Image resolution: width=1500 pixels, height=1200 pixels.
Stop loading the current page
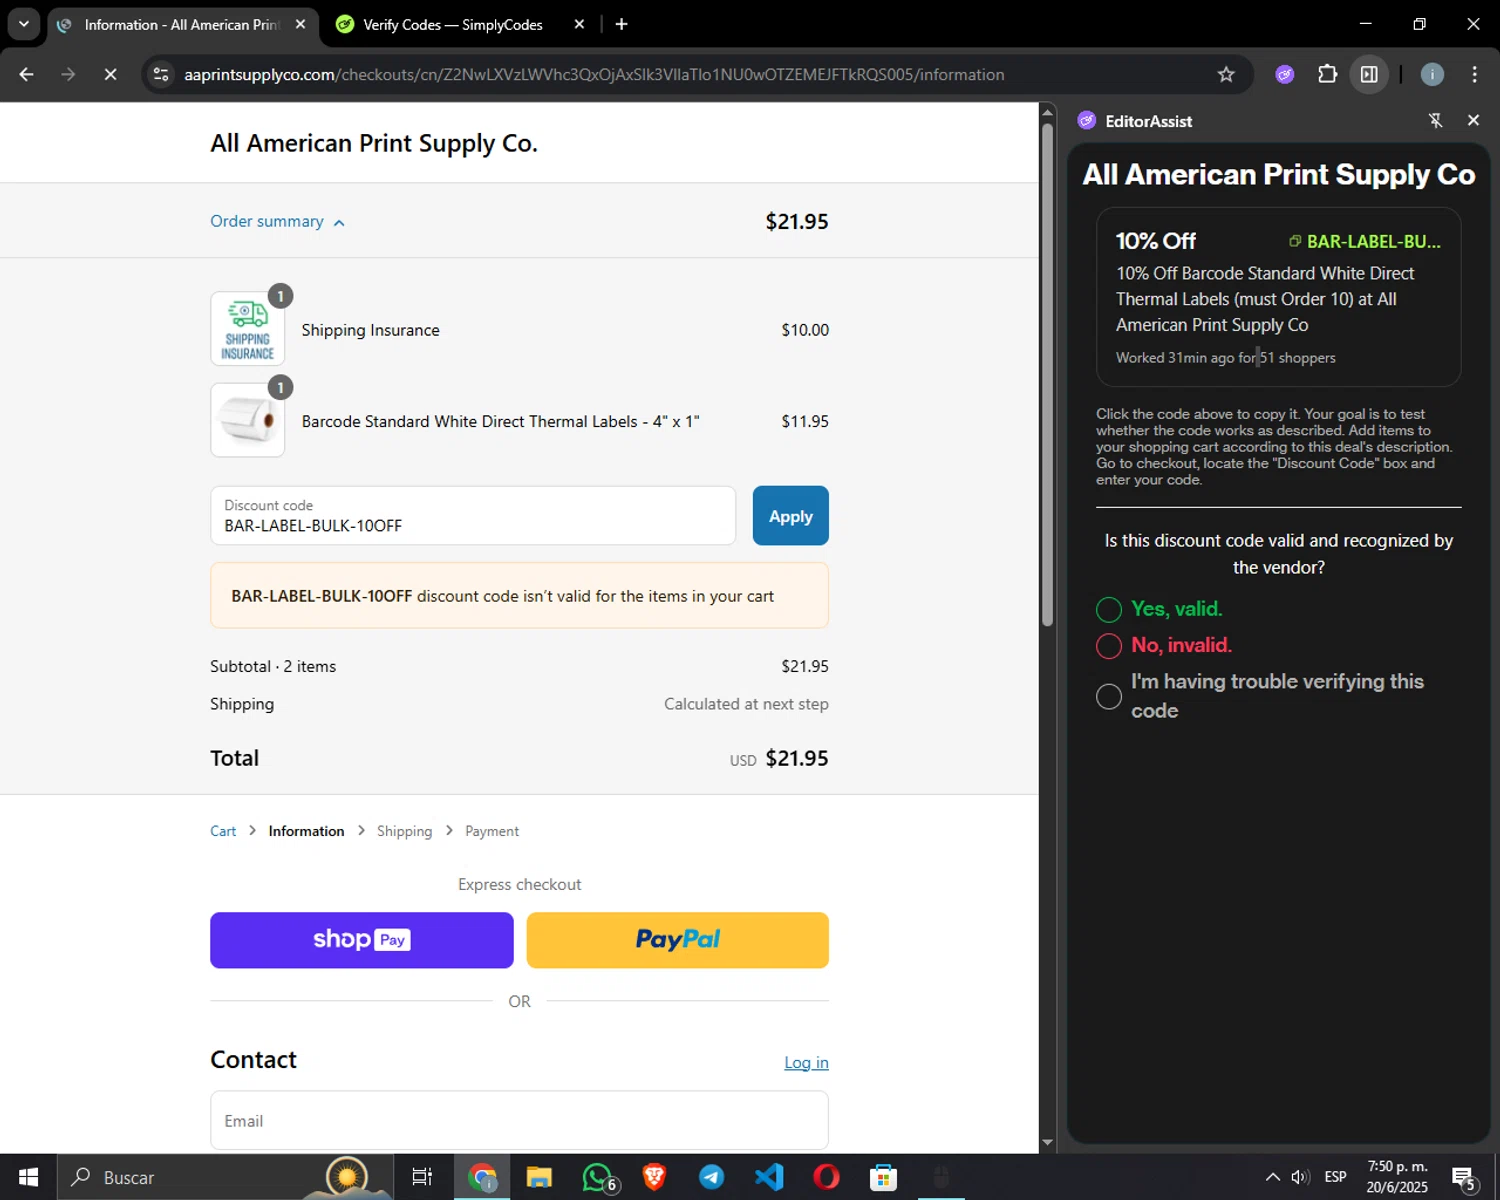[x=110, y=74]
